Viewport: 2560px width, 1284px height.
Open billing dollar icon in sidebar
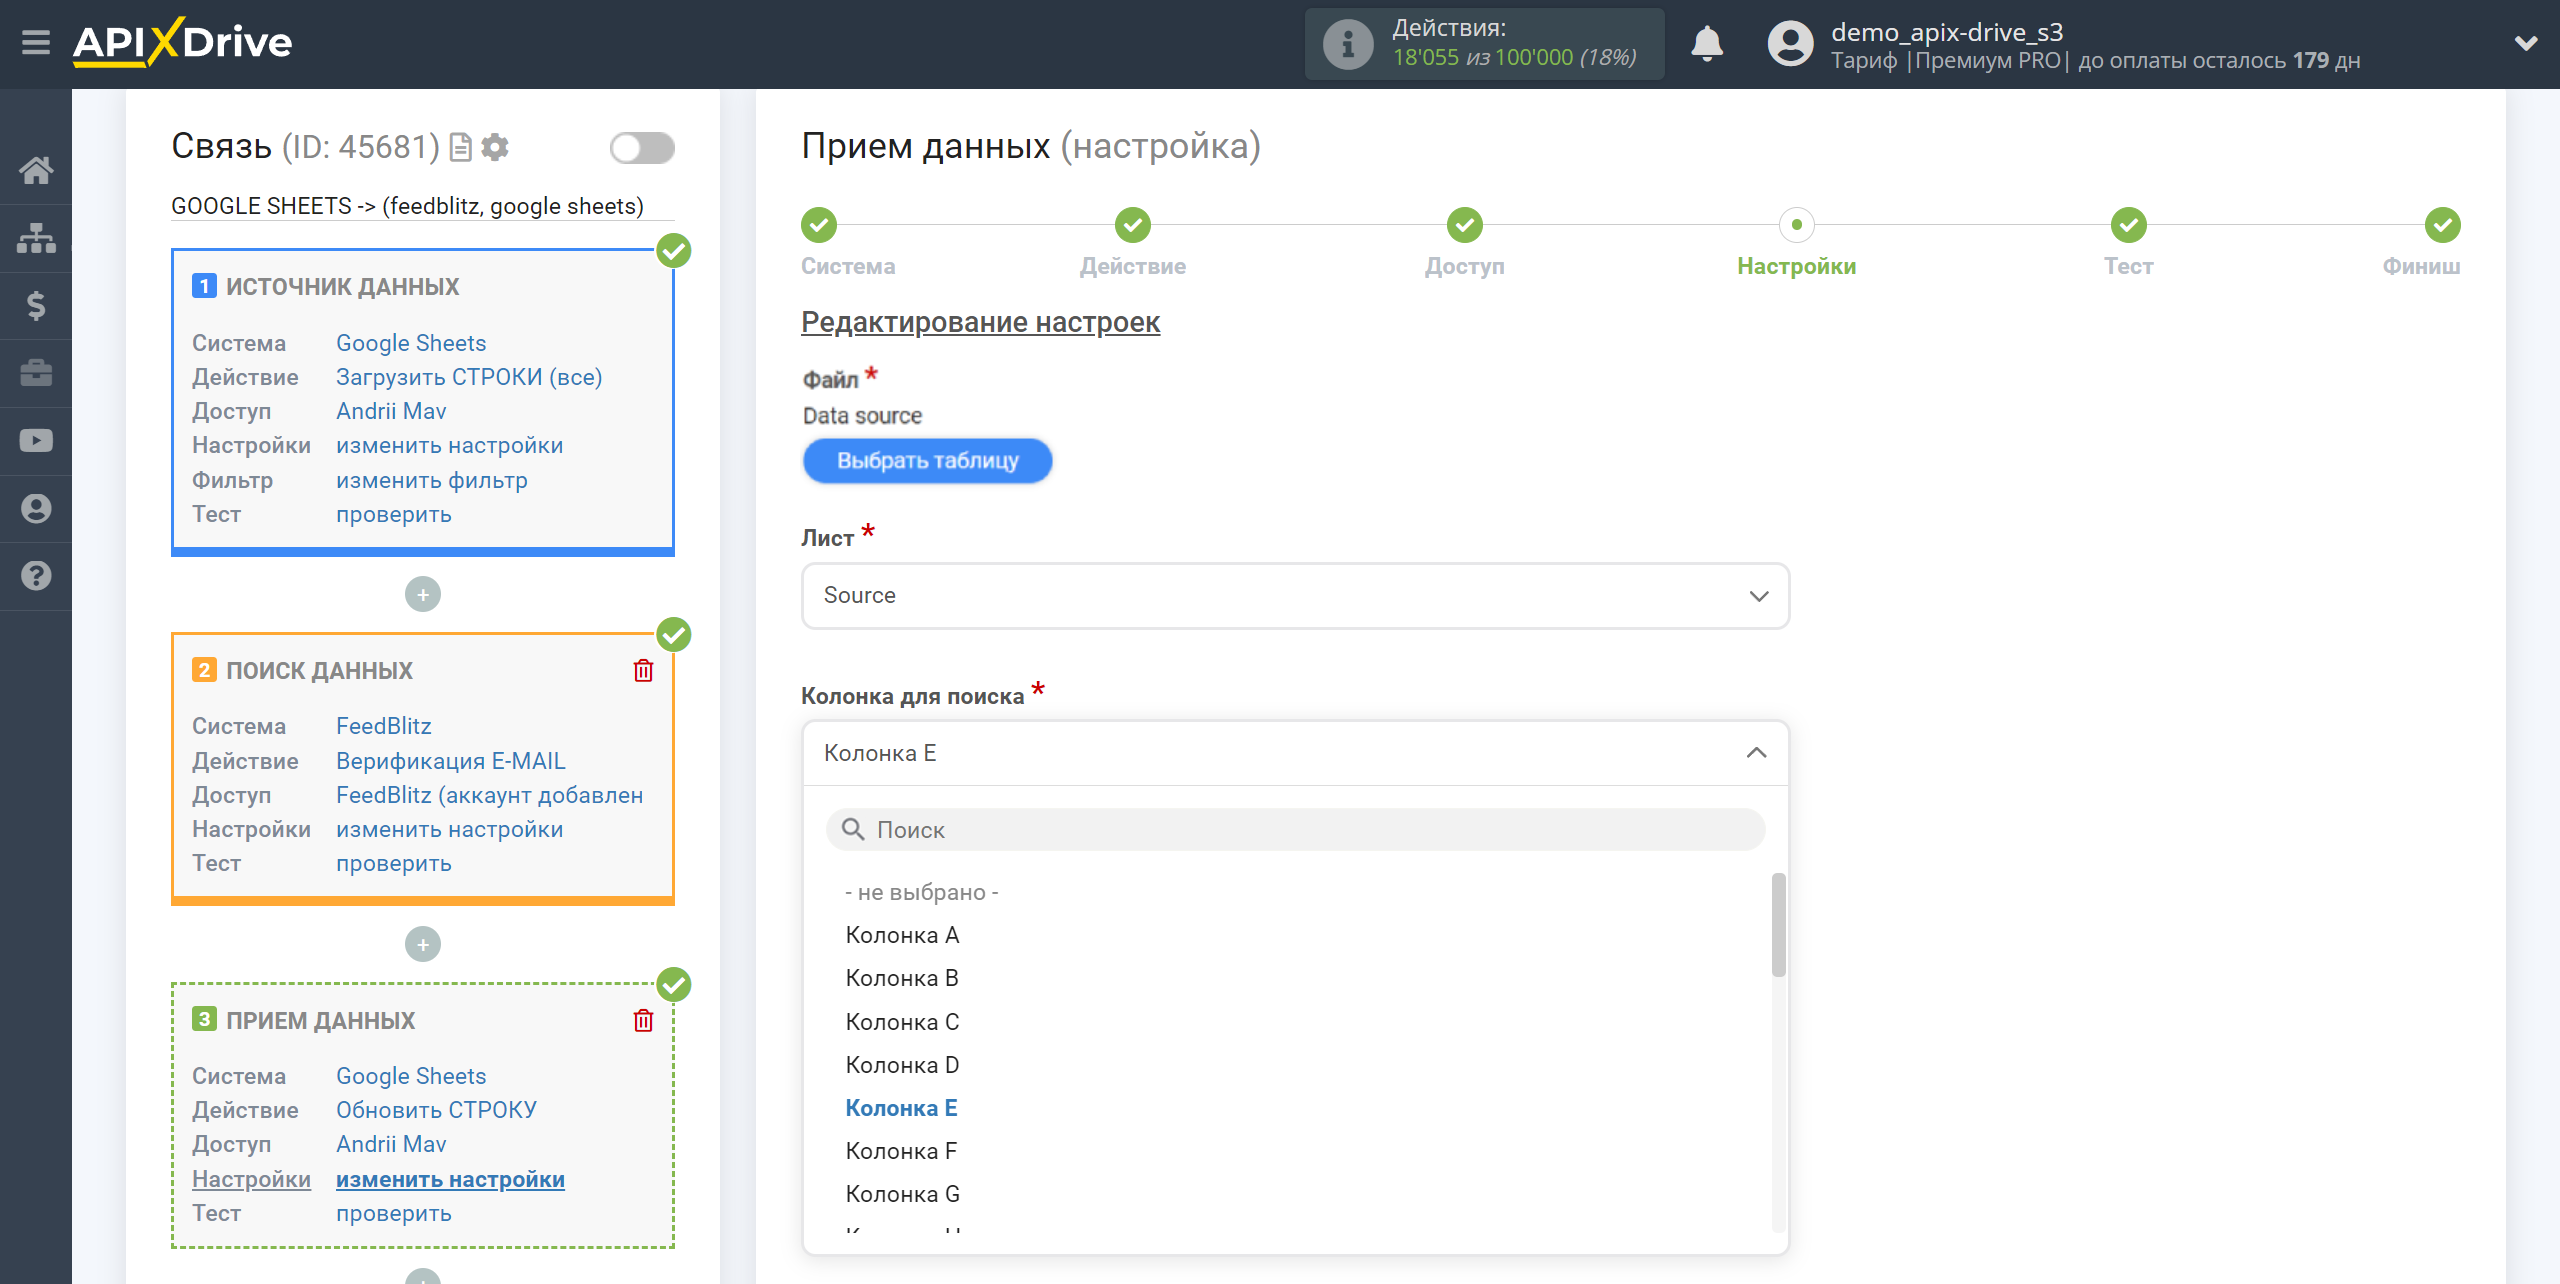coord(36,305)
